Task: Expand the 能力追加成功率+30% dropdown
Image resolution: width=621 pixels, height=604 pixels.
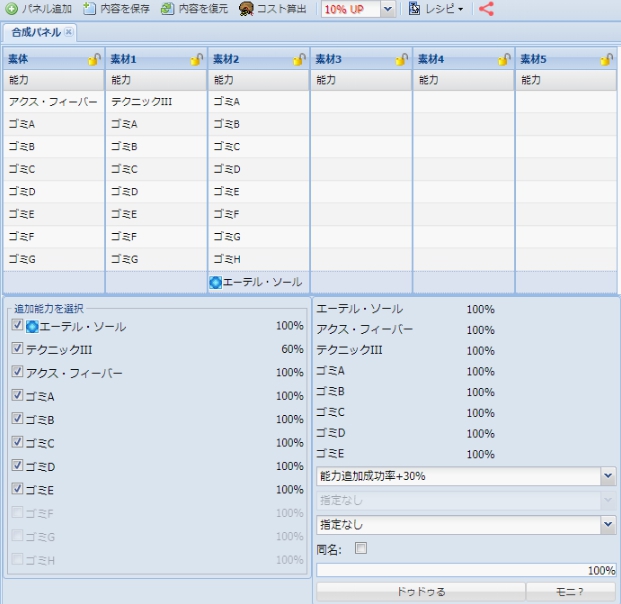Action: click(608, 476)
